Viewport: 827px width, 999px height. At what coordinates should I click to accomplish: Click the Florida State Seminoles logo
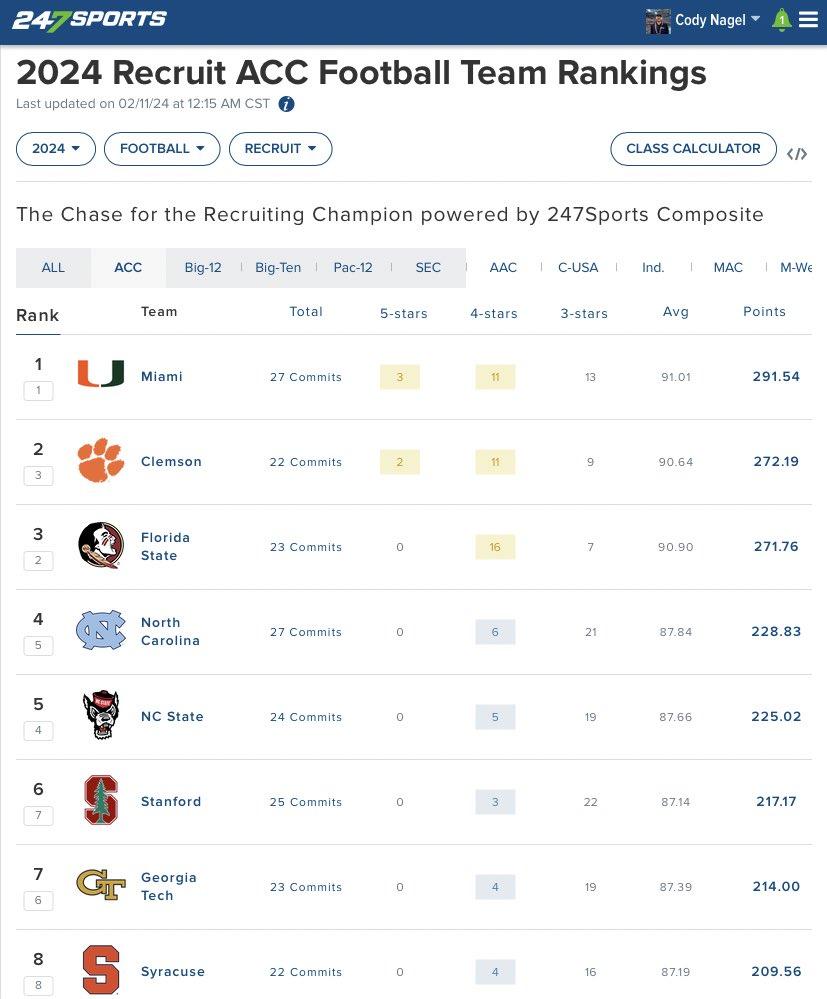coord(101,546)
